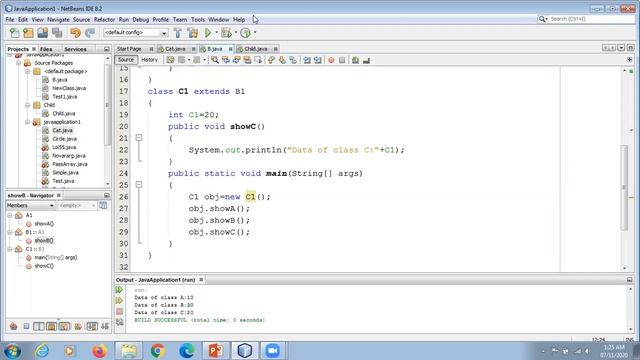
Task: Toggle bookmark via editor toolbar icon
Action: tap(293, 60)
